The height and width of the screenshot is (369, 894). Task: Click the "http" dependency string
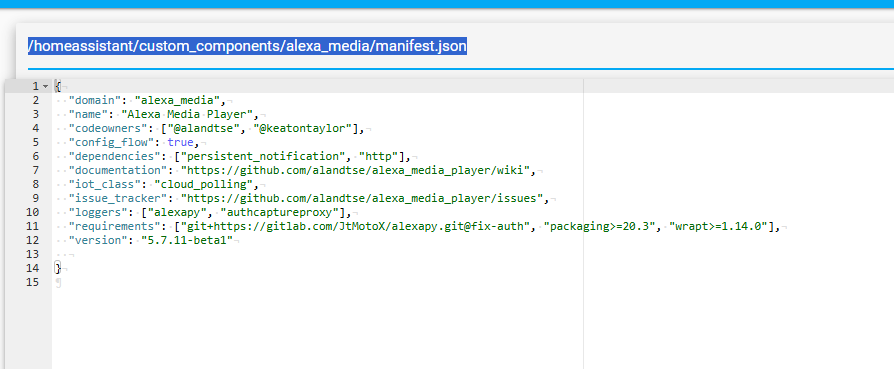(379, 156)
